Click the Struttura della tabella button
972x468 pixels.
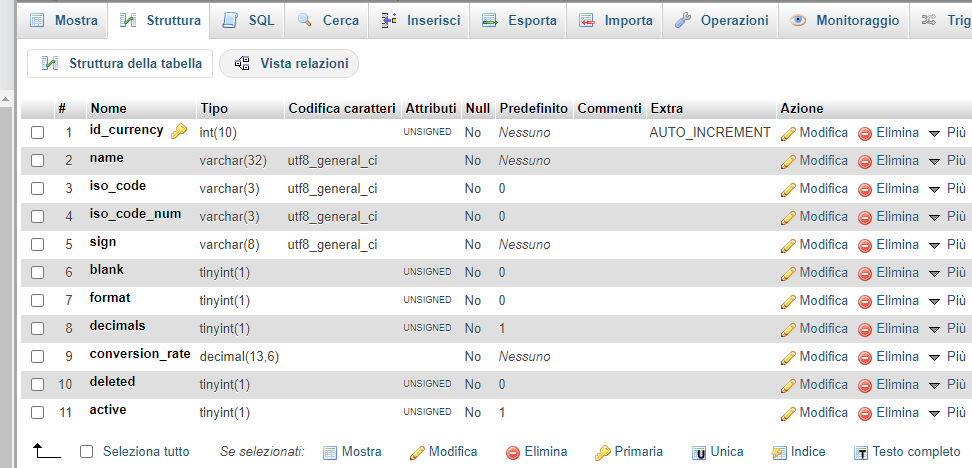[x=121, y=64]
